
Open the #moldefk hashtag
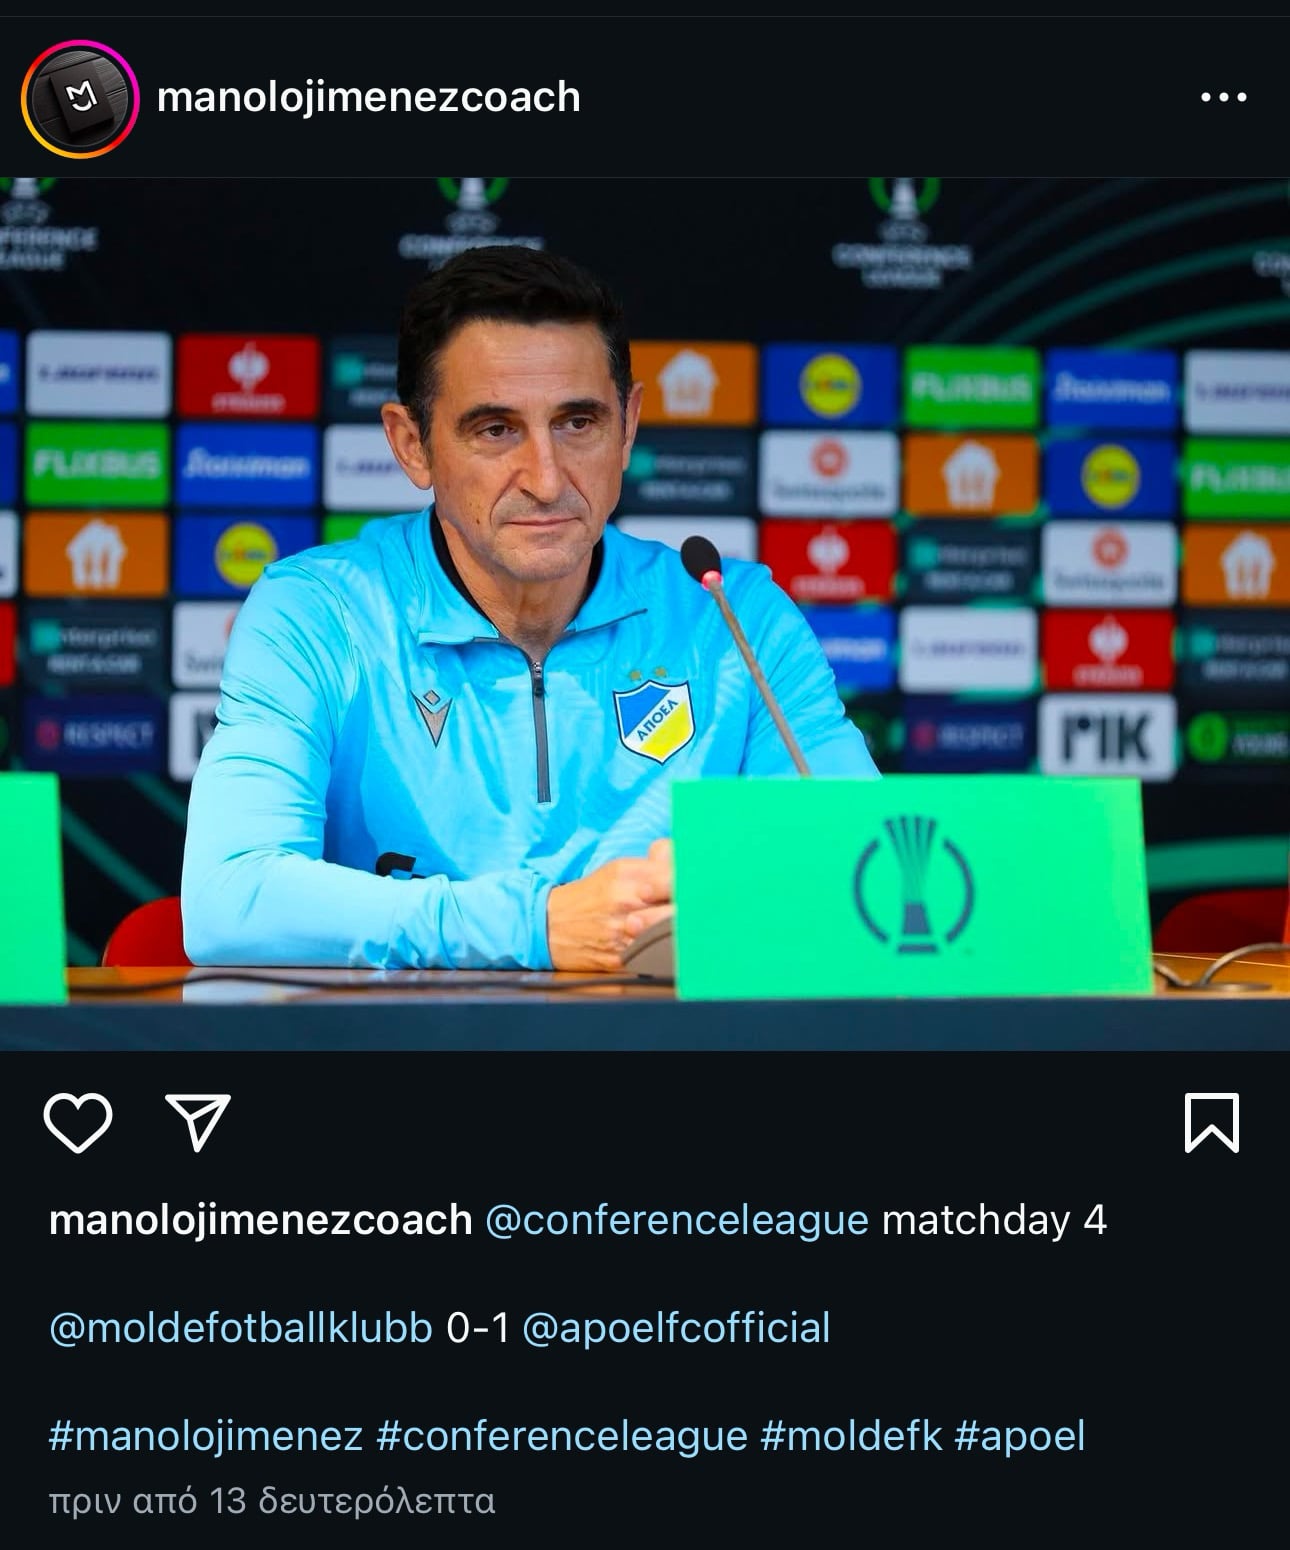(851, 1436)
